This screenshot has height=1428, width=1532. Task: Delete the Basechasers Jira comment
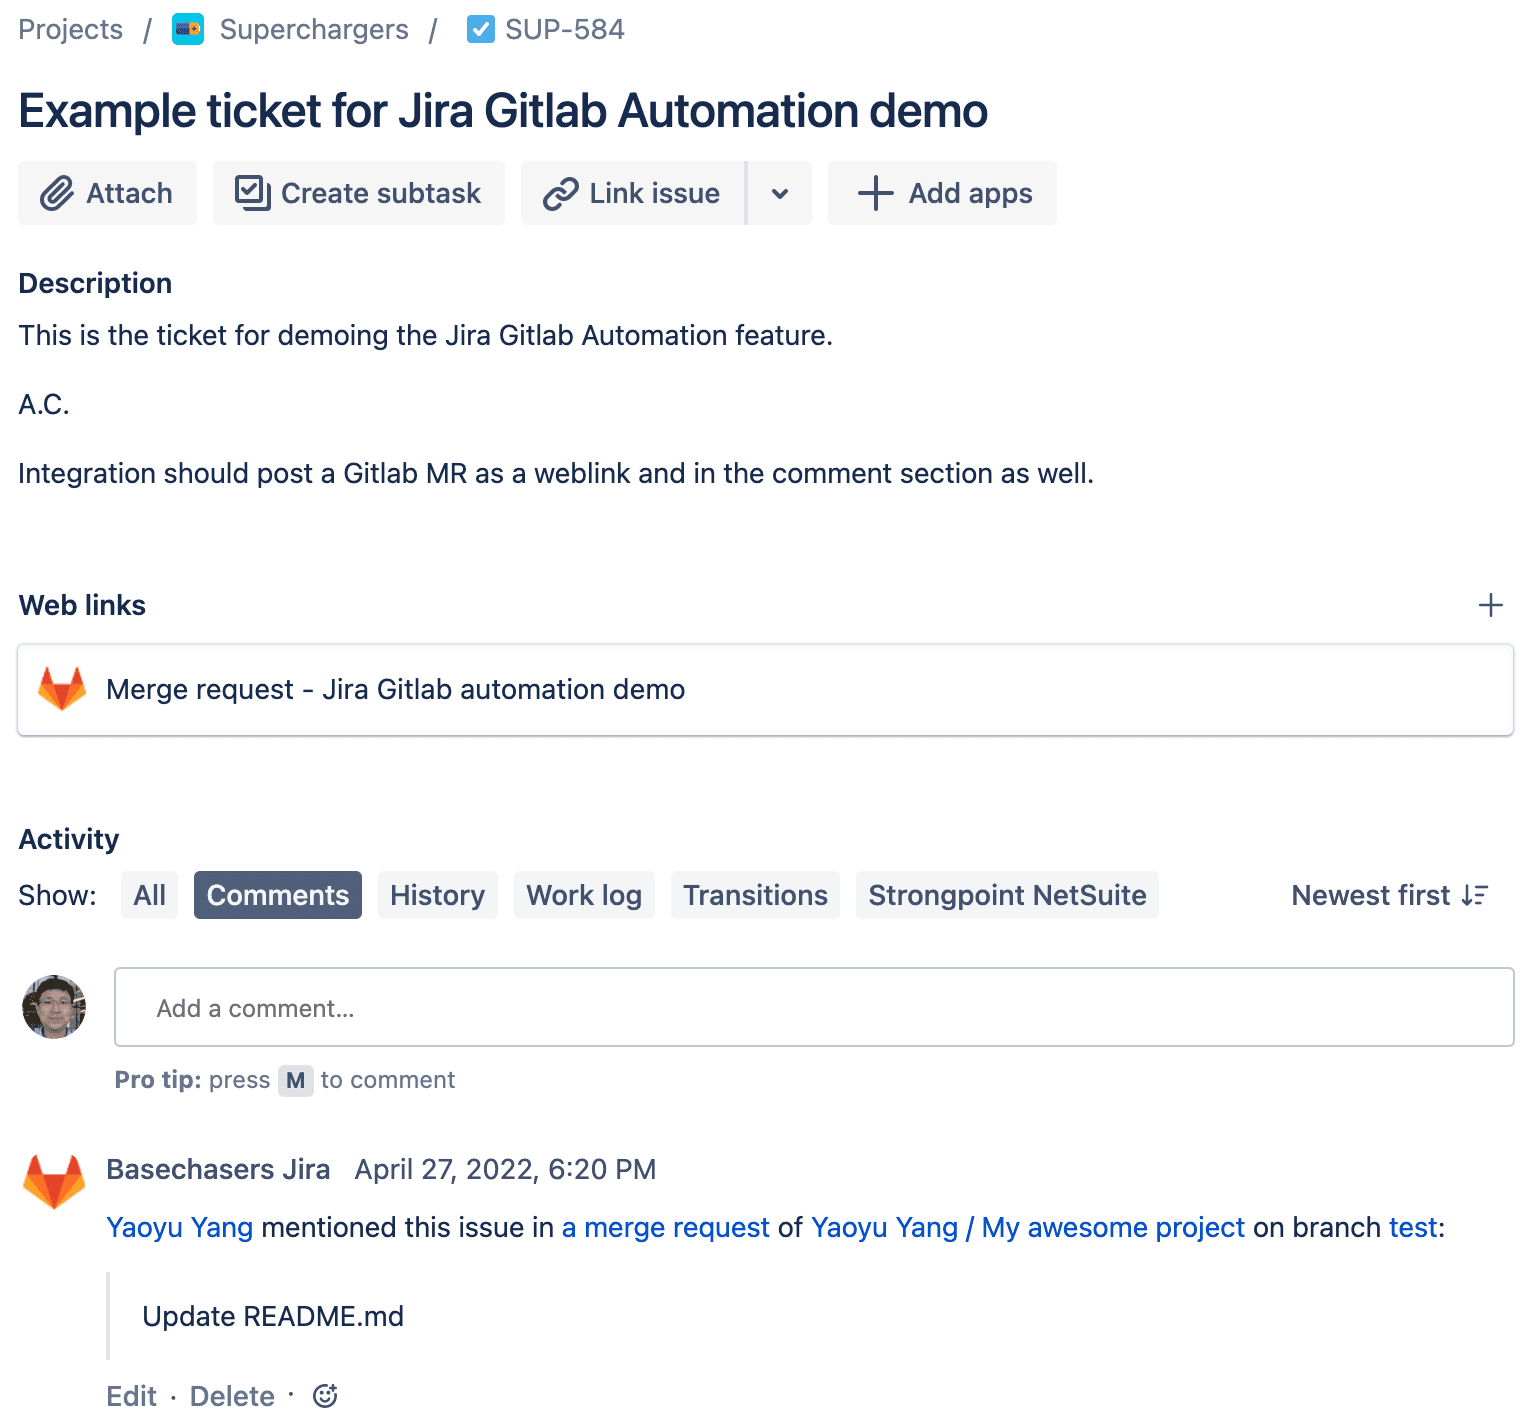232,1396
